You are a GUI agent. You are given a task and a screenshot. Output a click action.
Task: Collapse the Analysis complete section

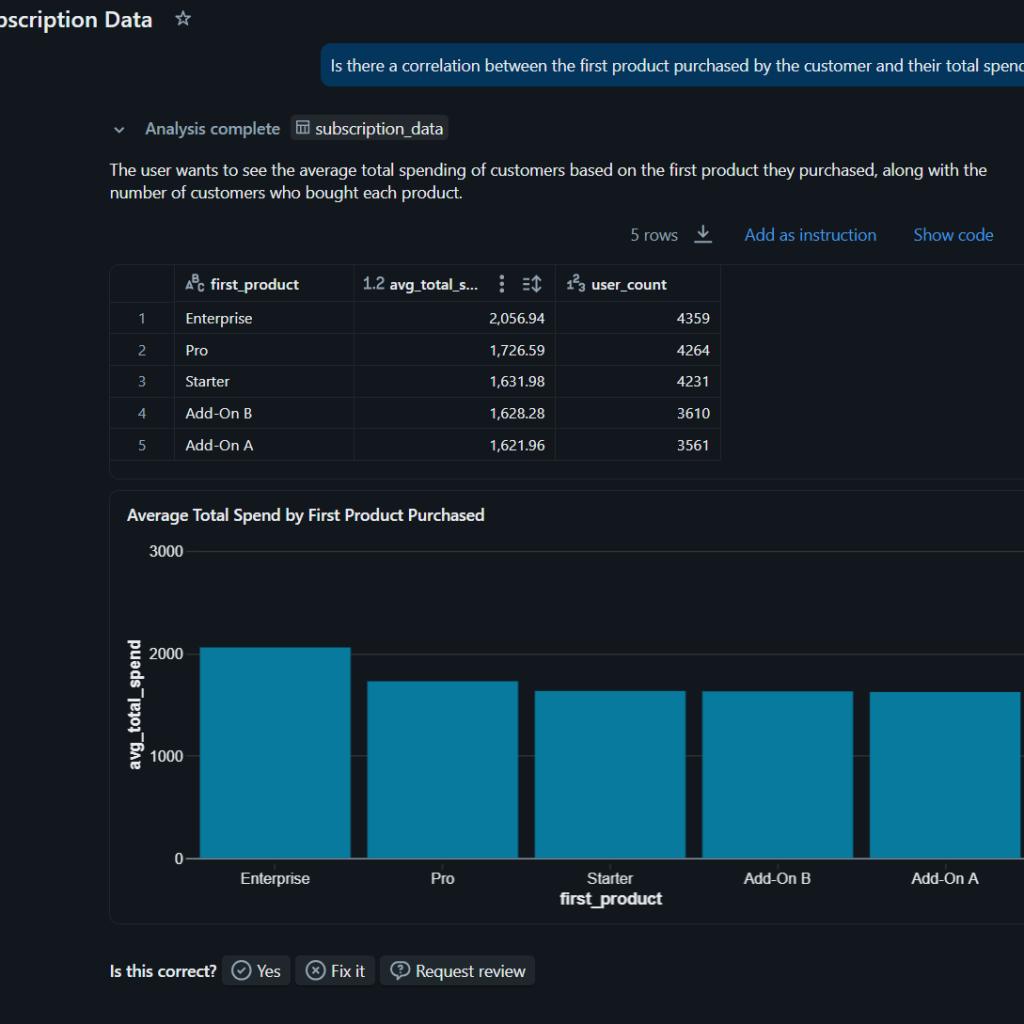point(119,129)
